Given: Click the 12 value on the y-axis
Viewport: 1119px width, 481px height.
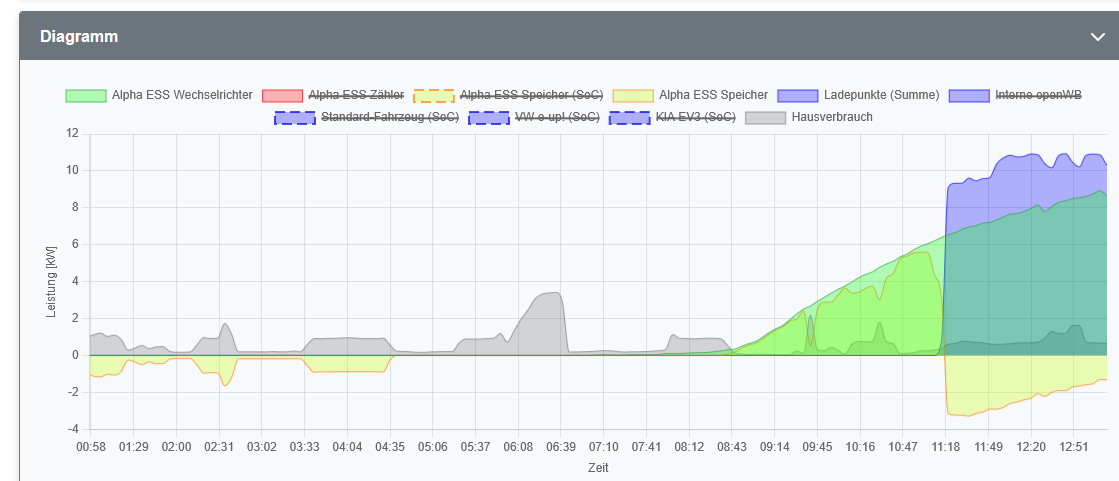Looking at the screenshot, I should (72, 133).
